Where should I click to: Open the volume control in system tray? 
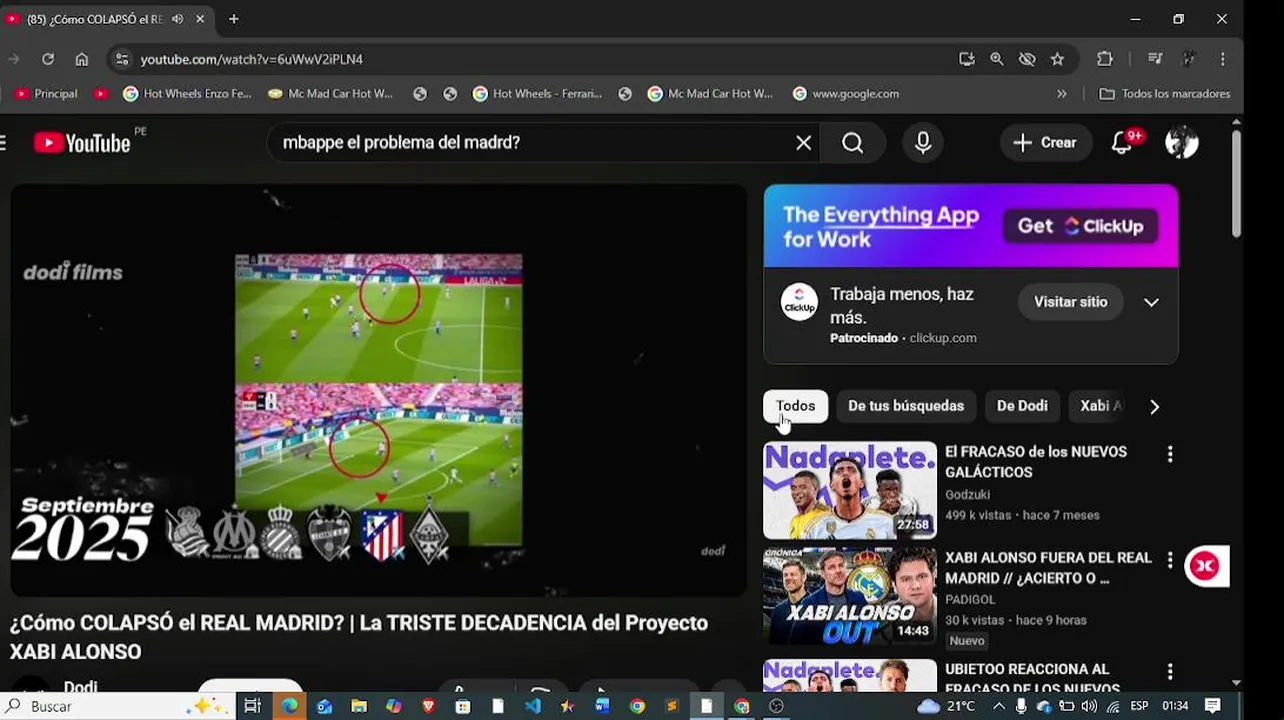[1089, 706]
